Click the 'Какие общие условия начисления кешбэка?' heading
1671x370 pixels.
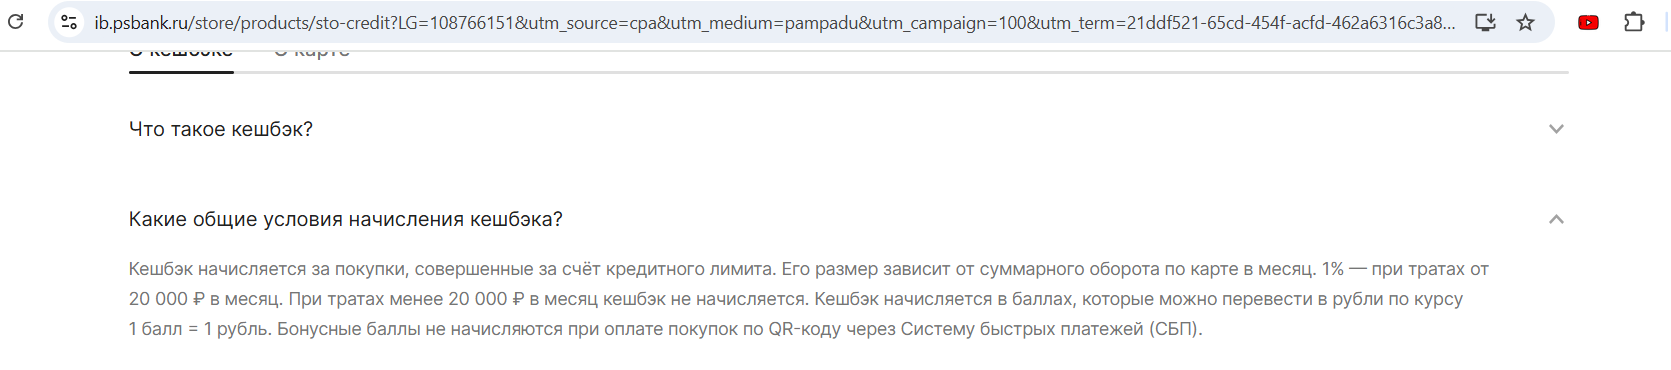tap(346, 219)
